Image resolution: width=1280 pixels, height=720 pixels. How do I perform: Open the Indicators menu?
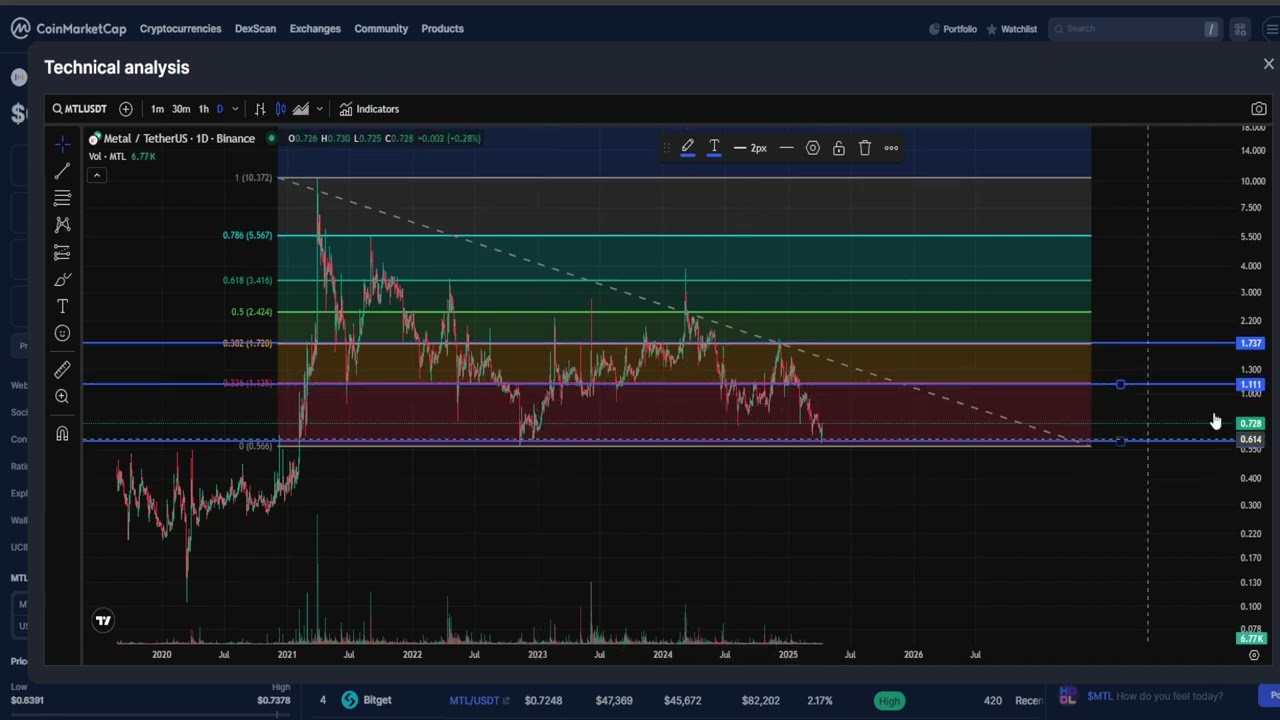(x=369, y=109)
